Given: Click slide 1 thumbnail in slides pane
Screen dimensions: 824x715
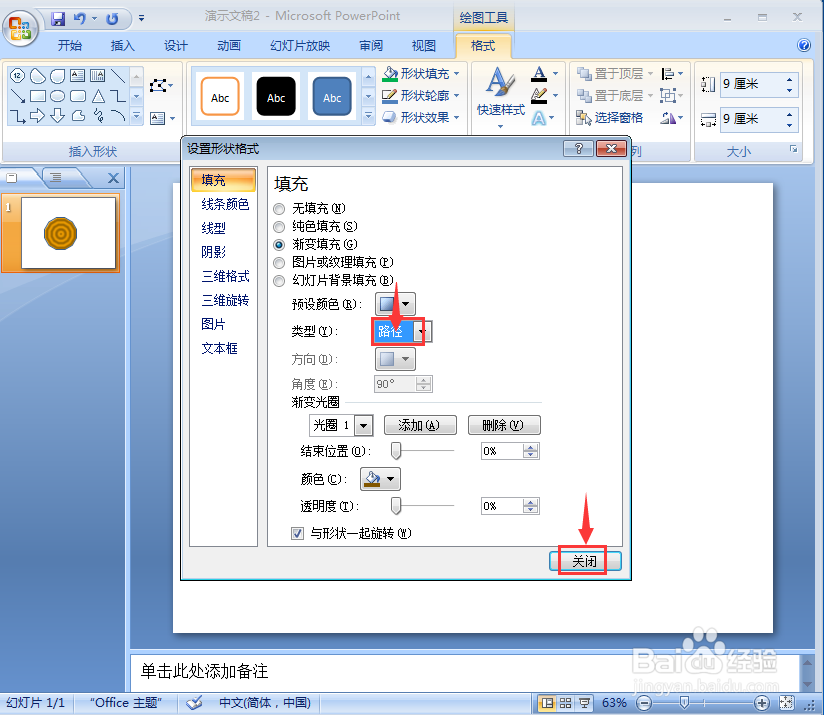Looking at the screenshot, I should point(68,233).
